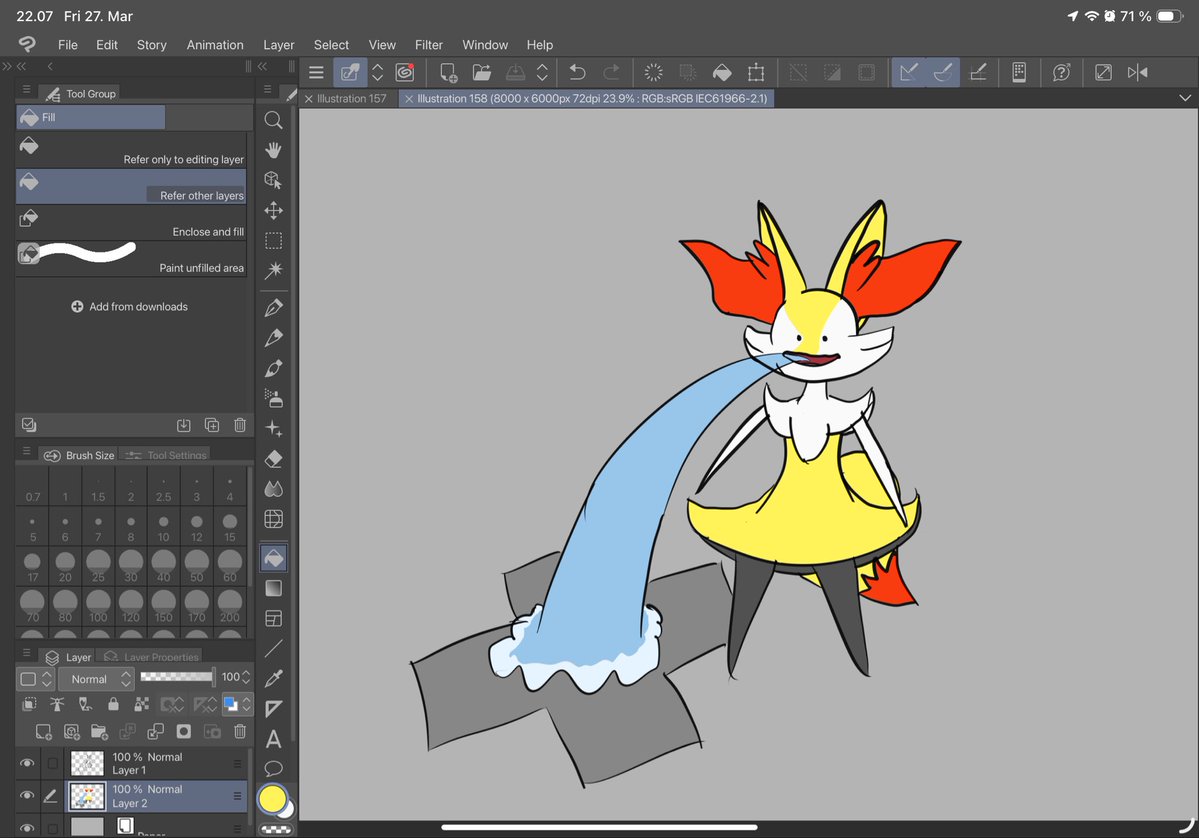
Task: Select the Zoom magnifier tool
Action: pos(273,120)
